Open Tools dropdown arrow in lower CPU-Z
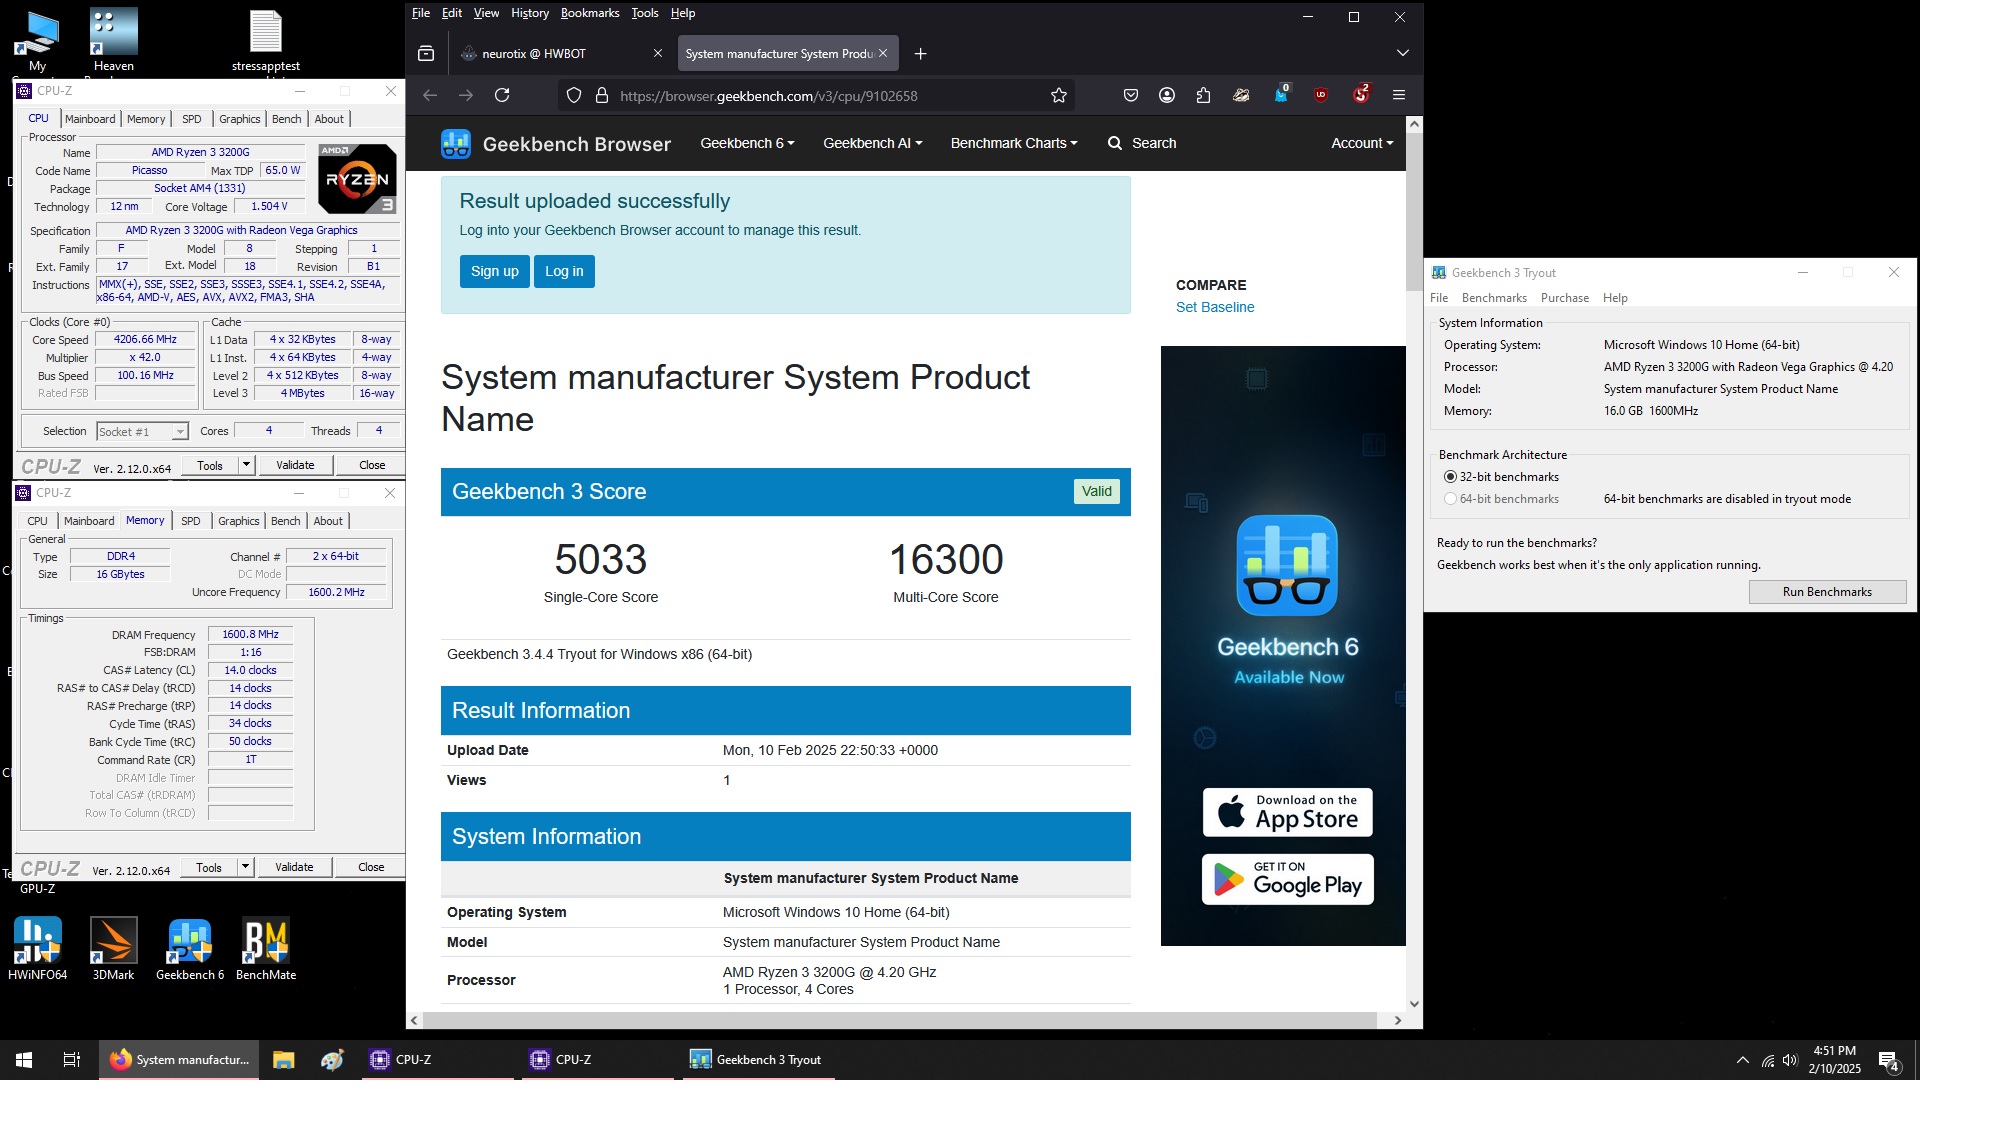Image resolution: width=2000 pixels, height=1125 pixels. pyautogui.click(x=245, y=867)
